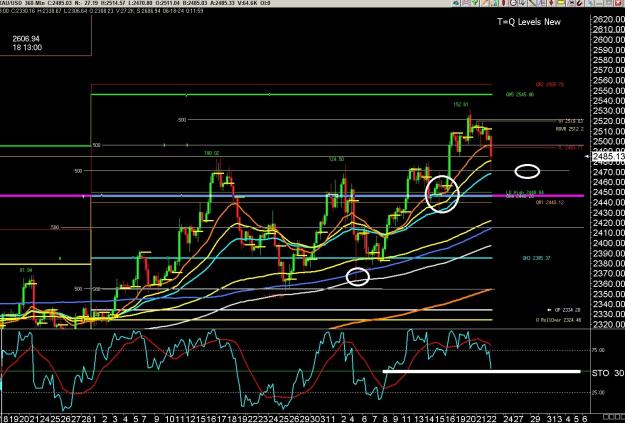Screen dimensions: 625x423
Task: Select the orange pencil drawing tool
Action: pyautogui.click(x=485, y=3)
